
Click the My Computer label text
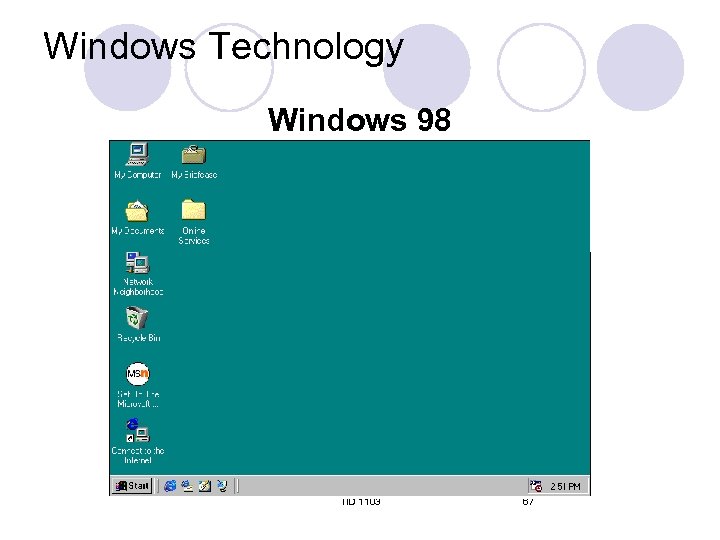(138, 175)
